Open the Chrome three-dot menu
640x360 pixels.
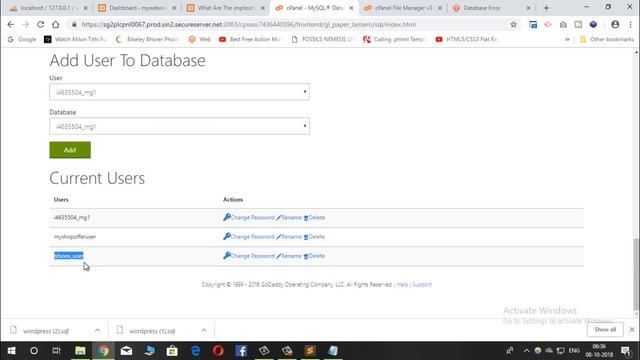[630, 24]
